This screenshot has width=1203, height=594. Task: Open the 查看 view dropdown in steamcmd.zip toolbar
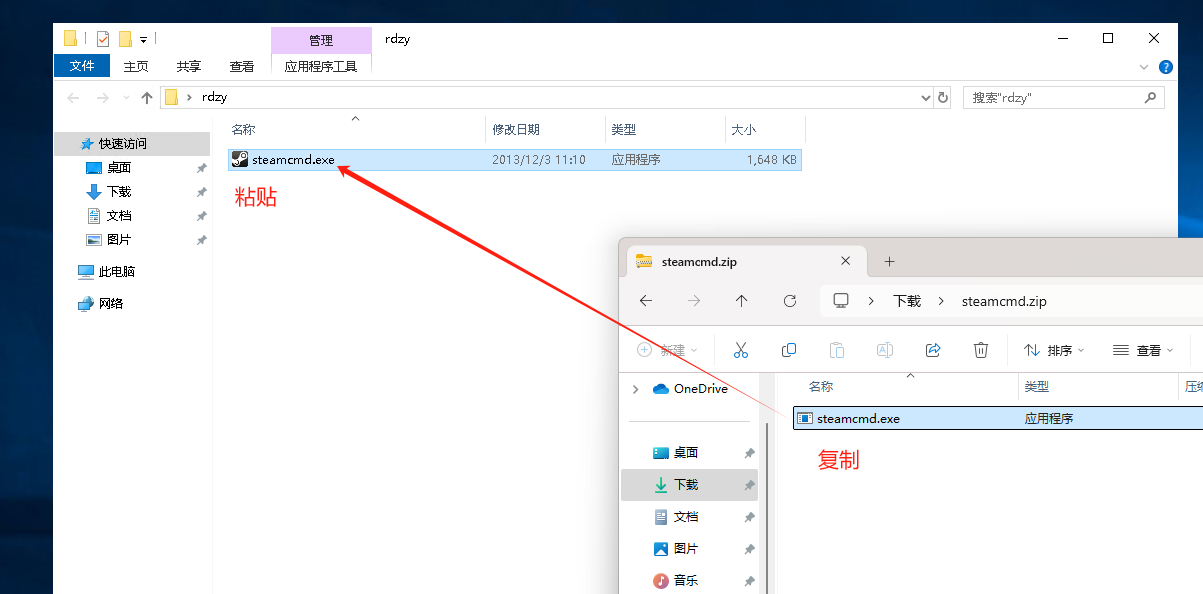pos(1143,351)
